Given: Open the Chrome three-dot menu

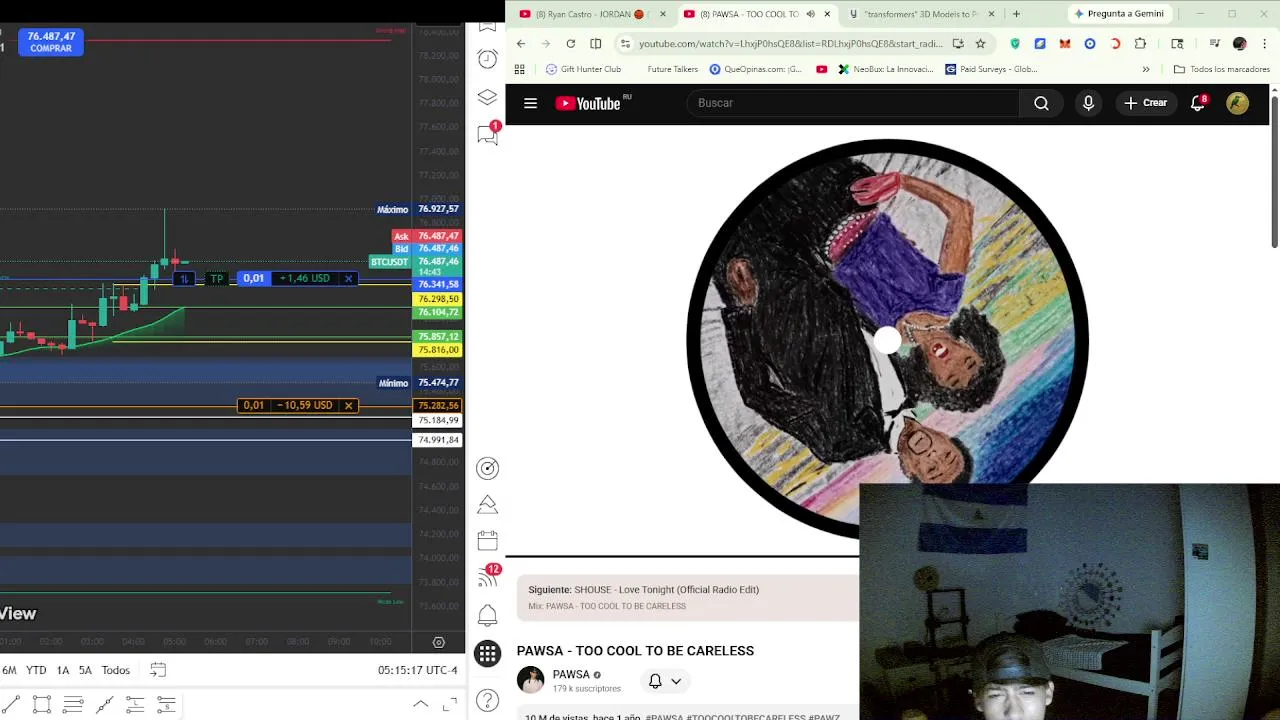Looking at the screenshot, I should [1265, 43].
